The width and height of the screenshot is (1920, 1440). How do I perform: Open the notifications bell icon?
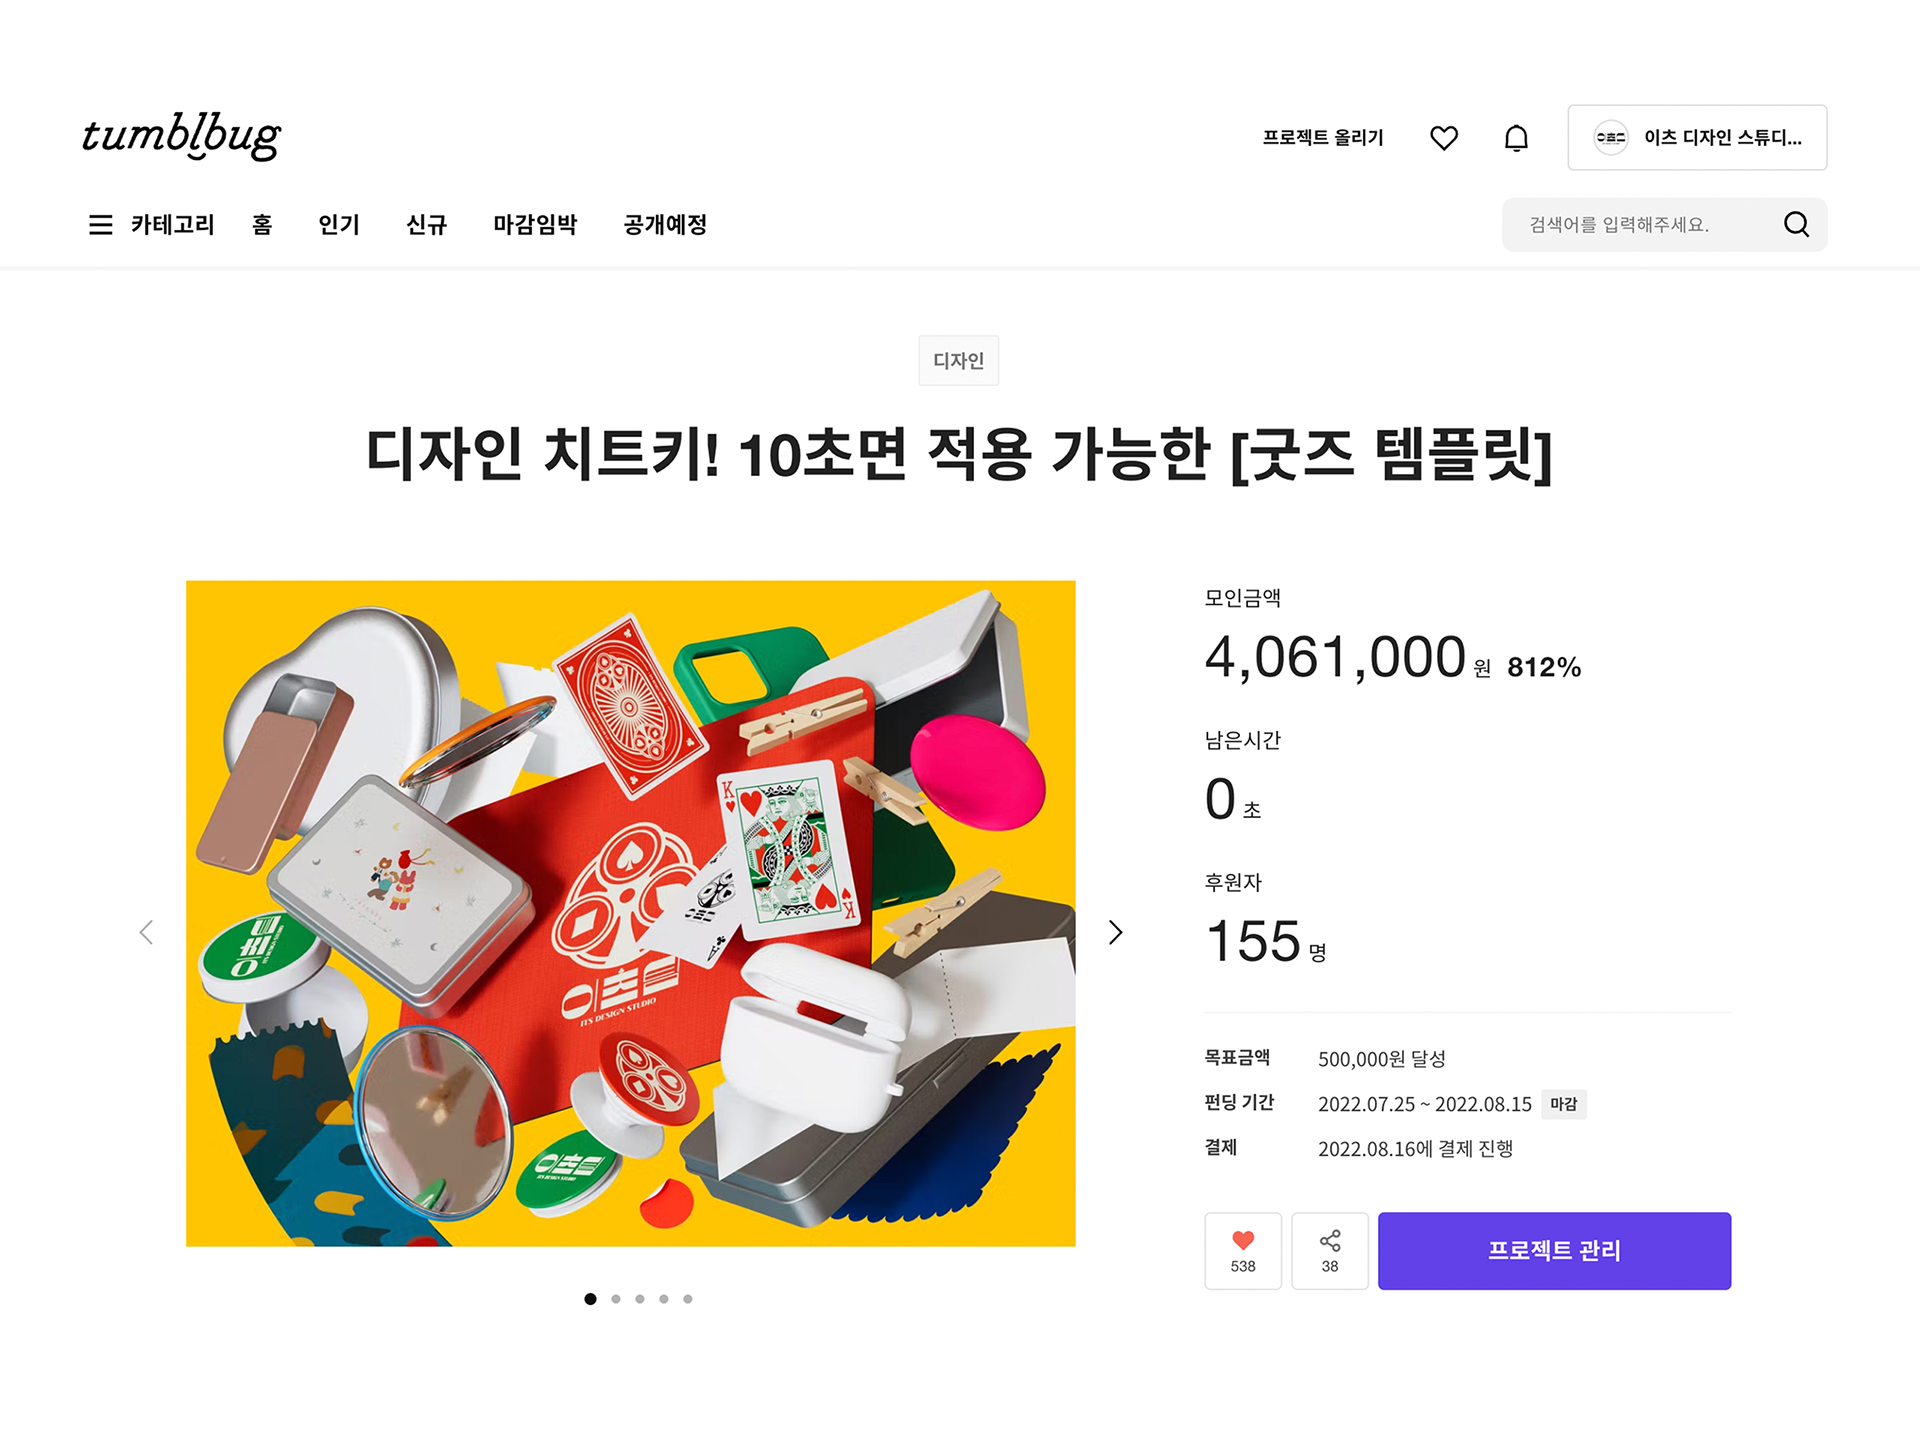point(1517,138)
